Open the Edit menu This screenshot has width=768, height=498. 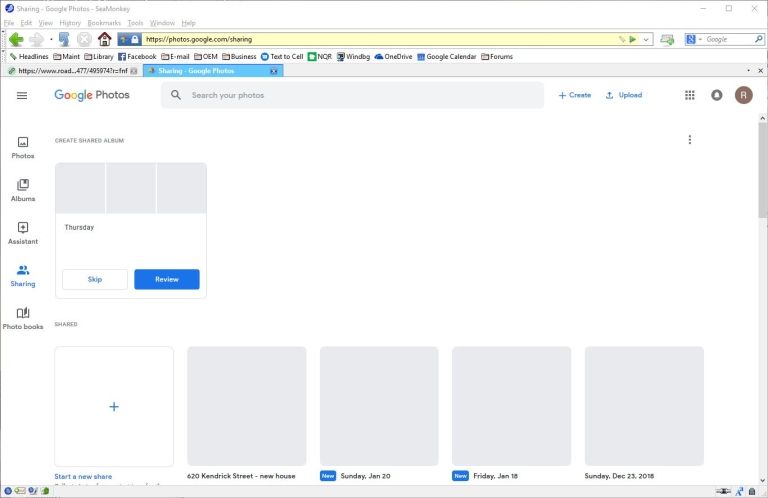click(x=26, y=23)
